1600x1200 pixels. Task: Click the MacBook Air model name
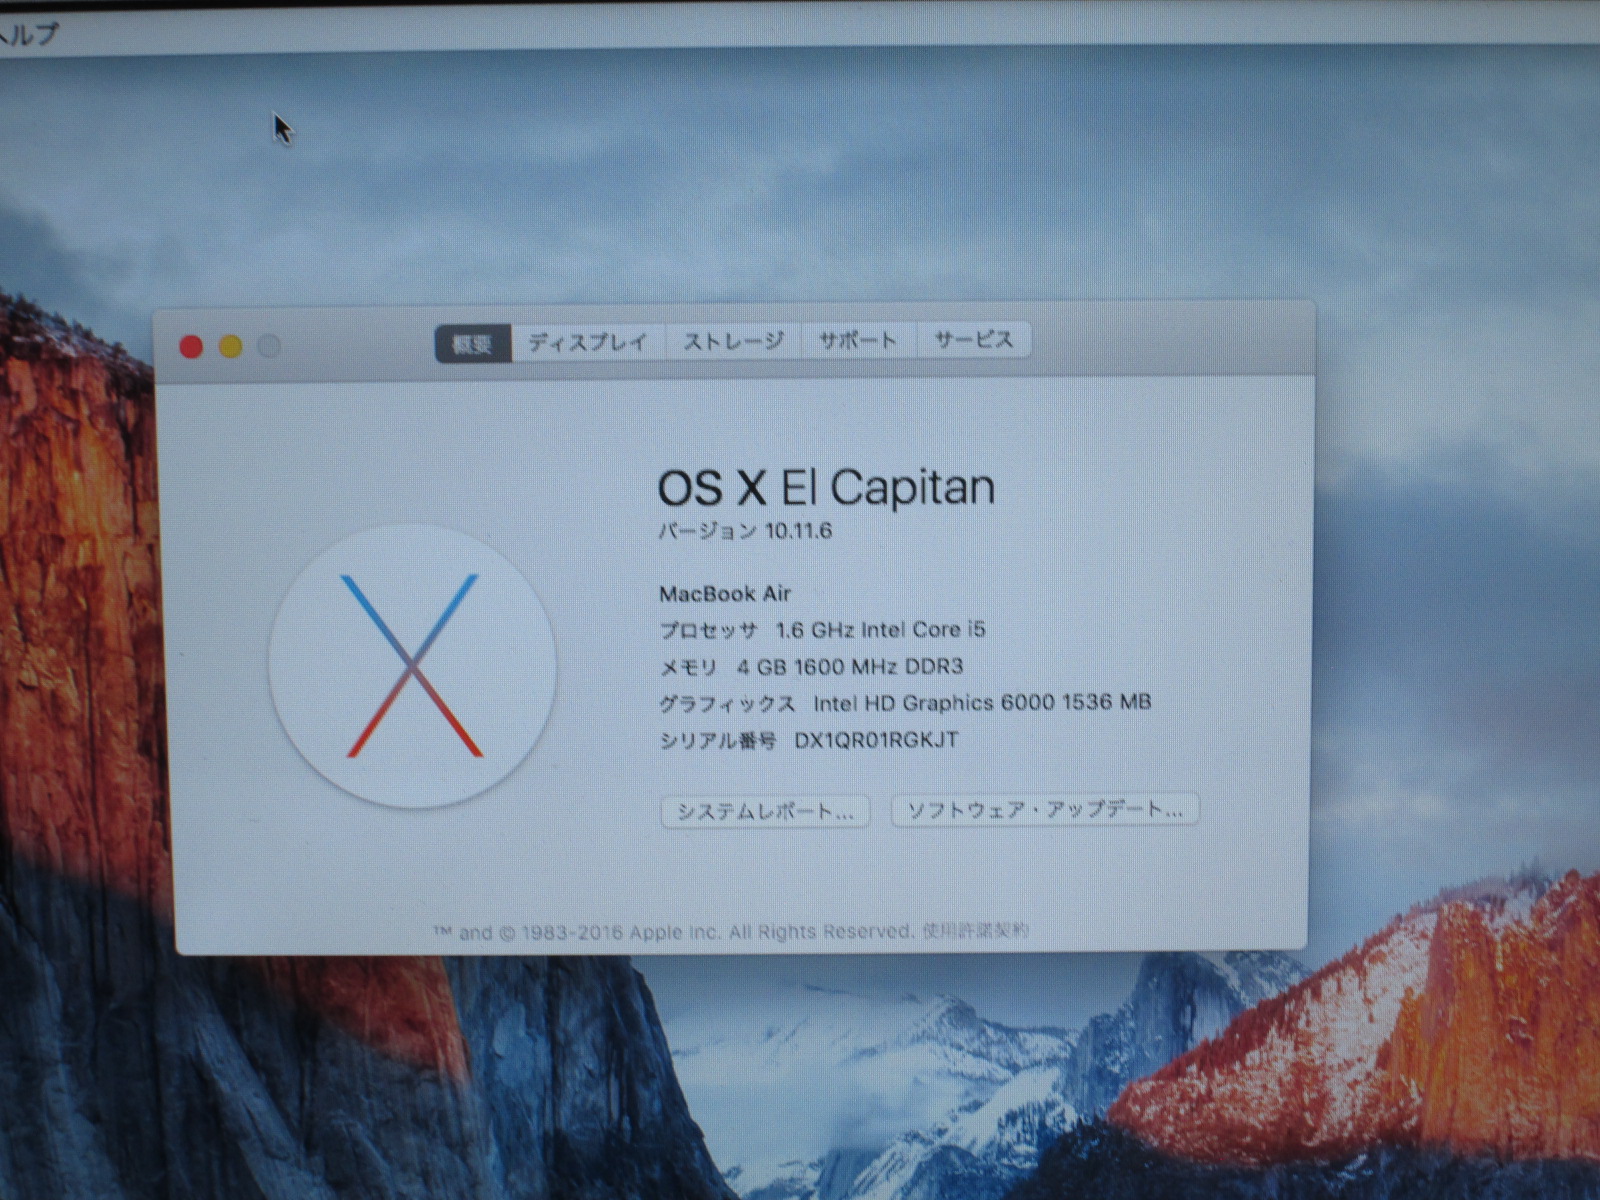(725, 594)
